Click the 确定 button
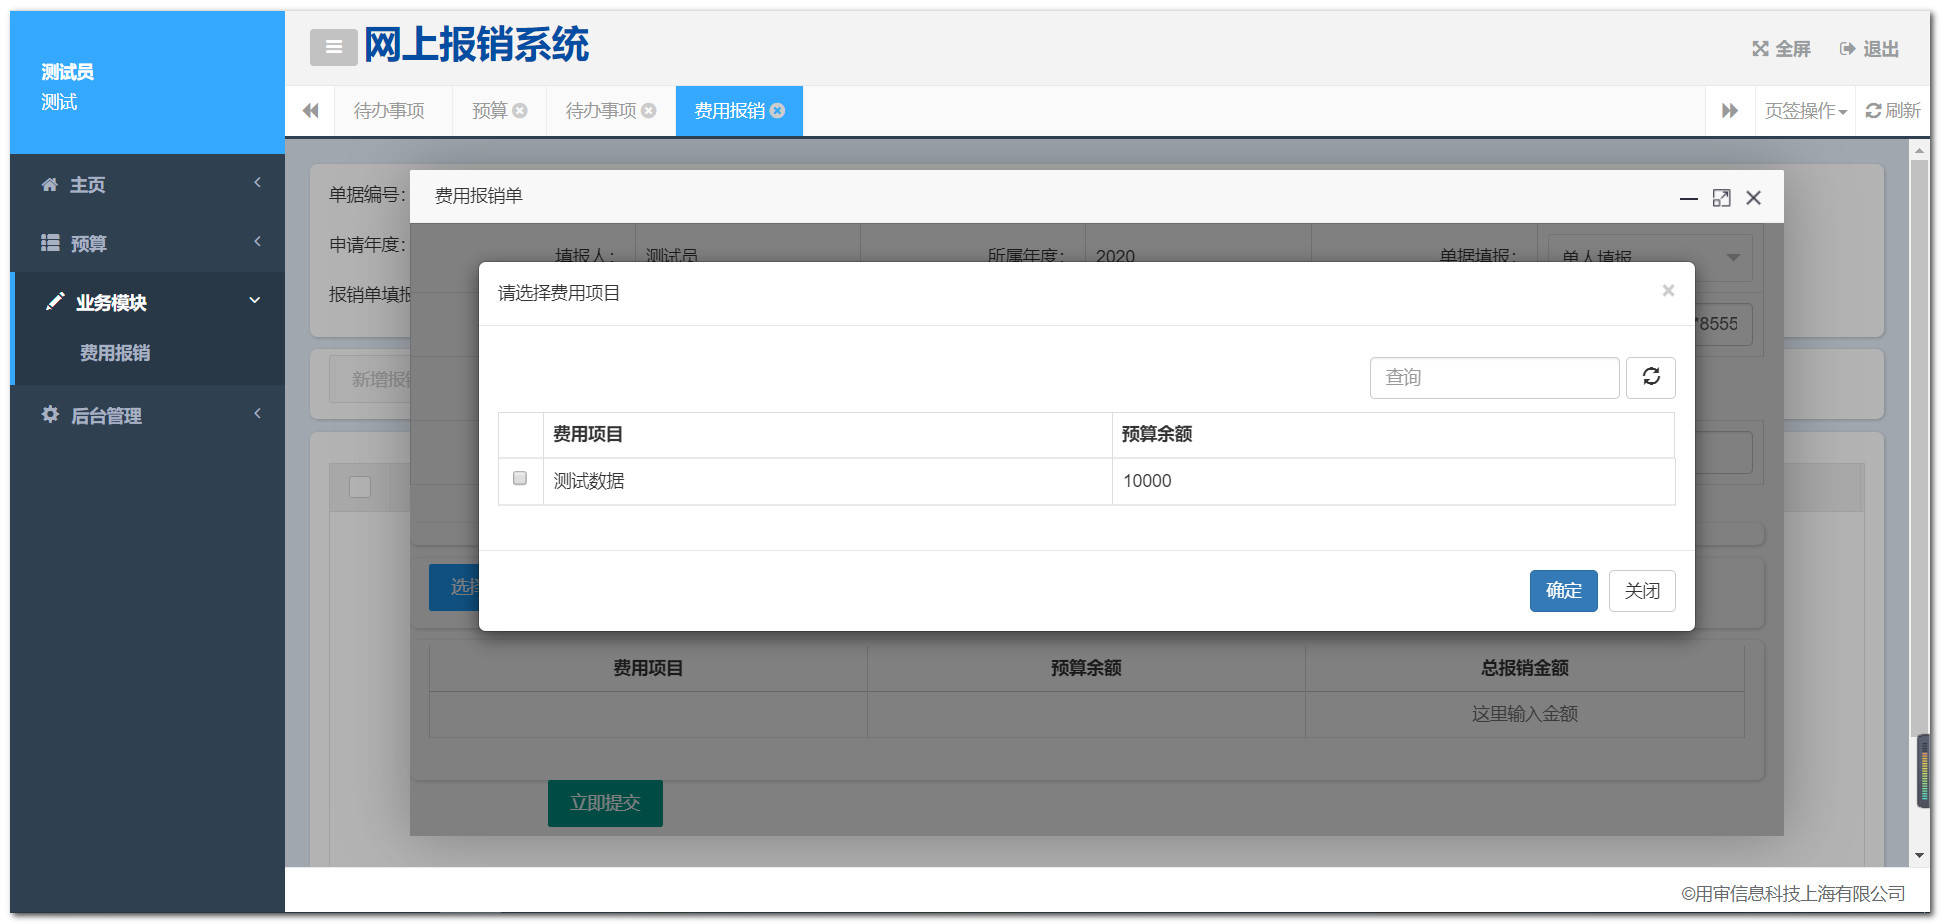 [x=1563, y=591]
